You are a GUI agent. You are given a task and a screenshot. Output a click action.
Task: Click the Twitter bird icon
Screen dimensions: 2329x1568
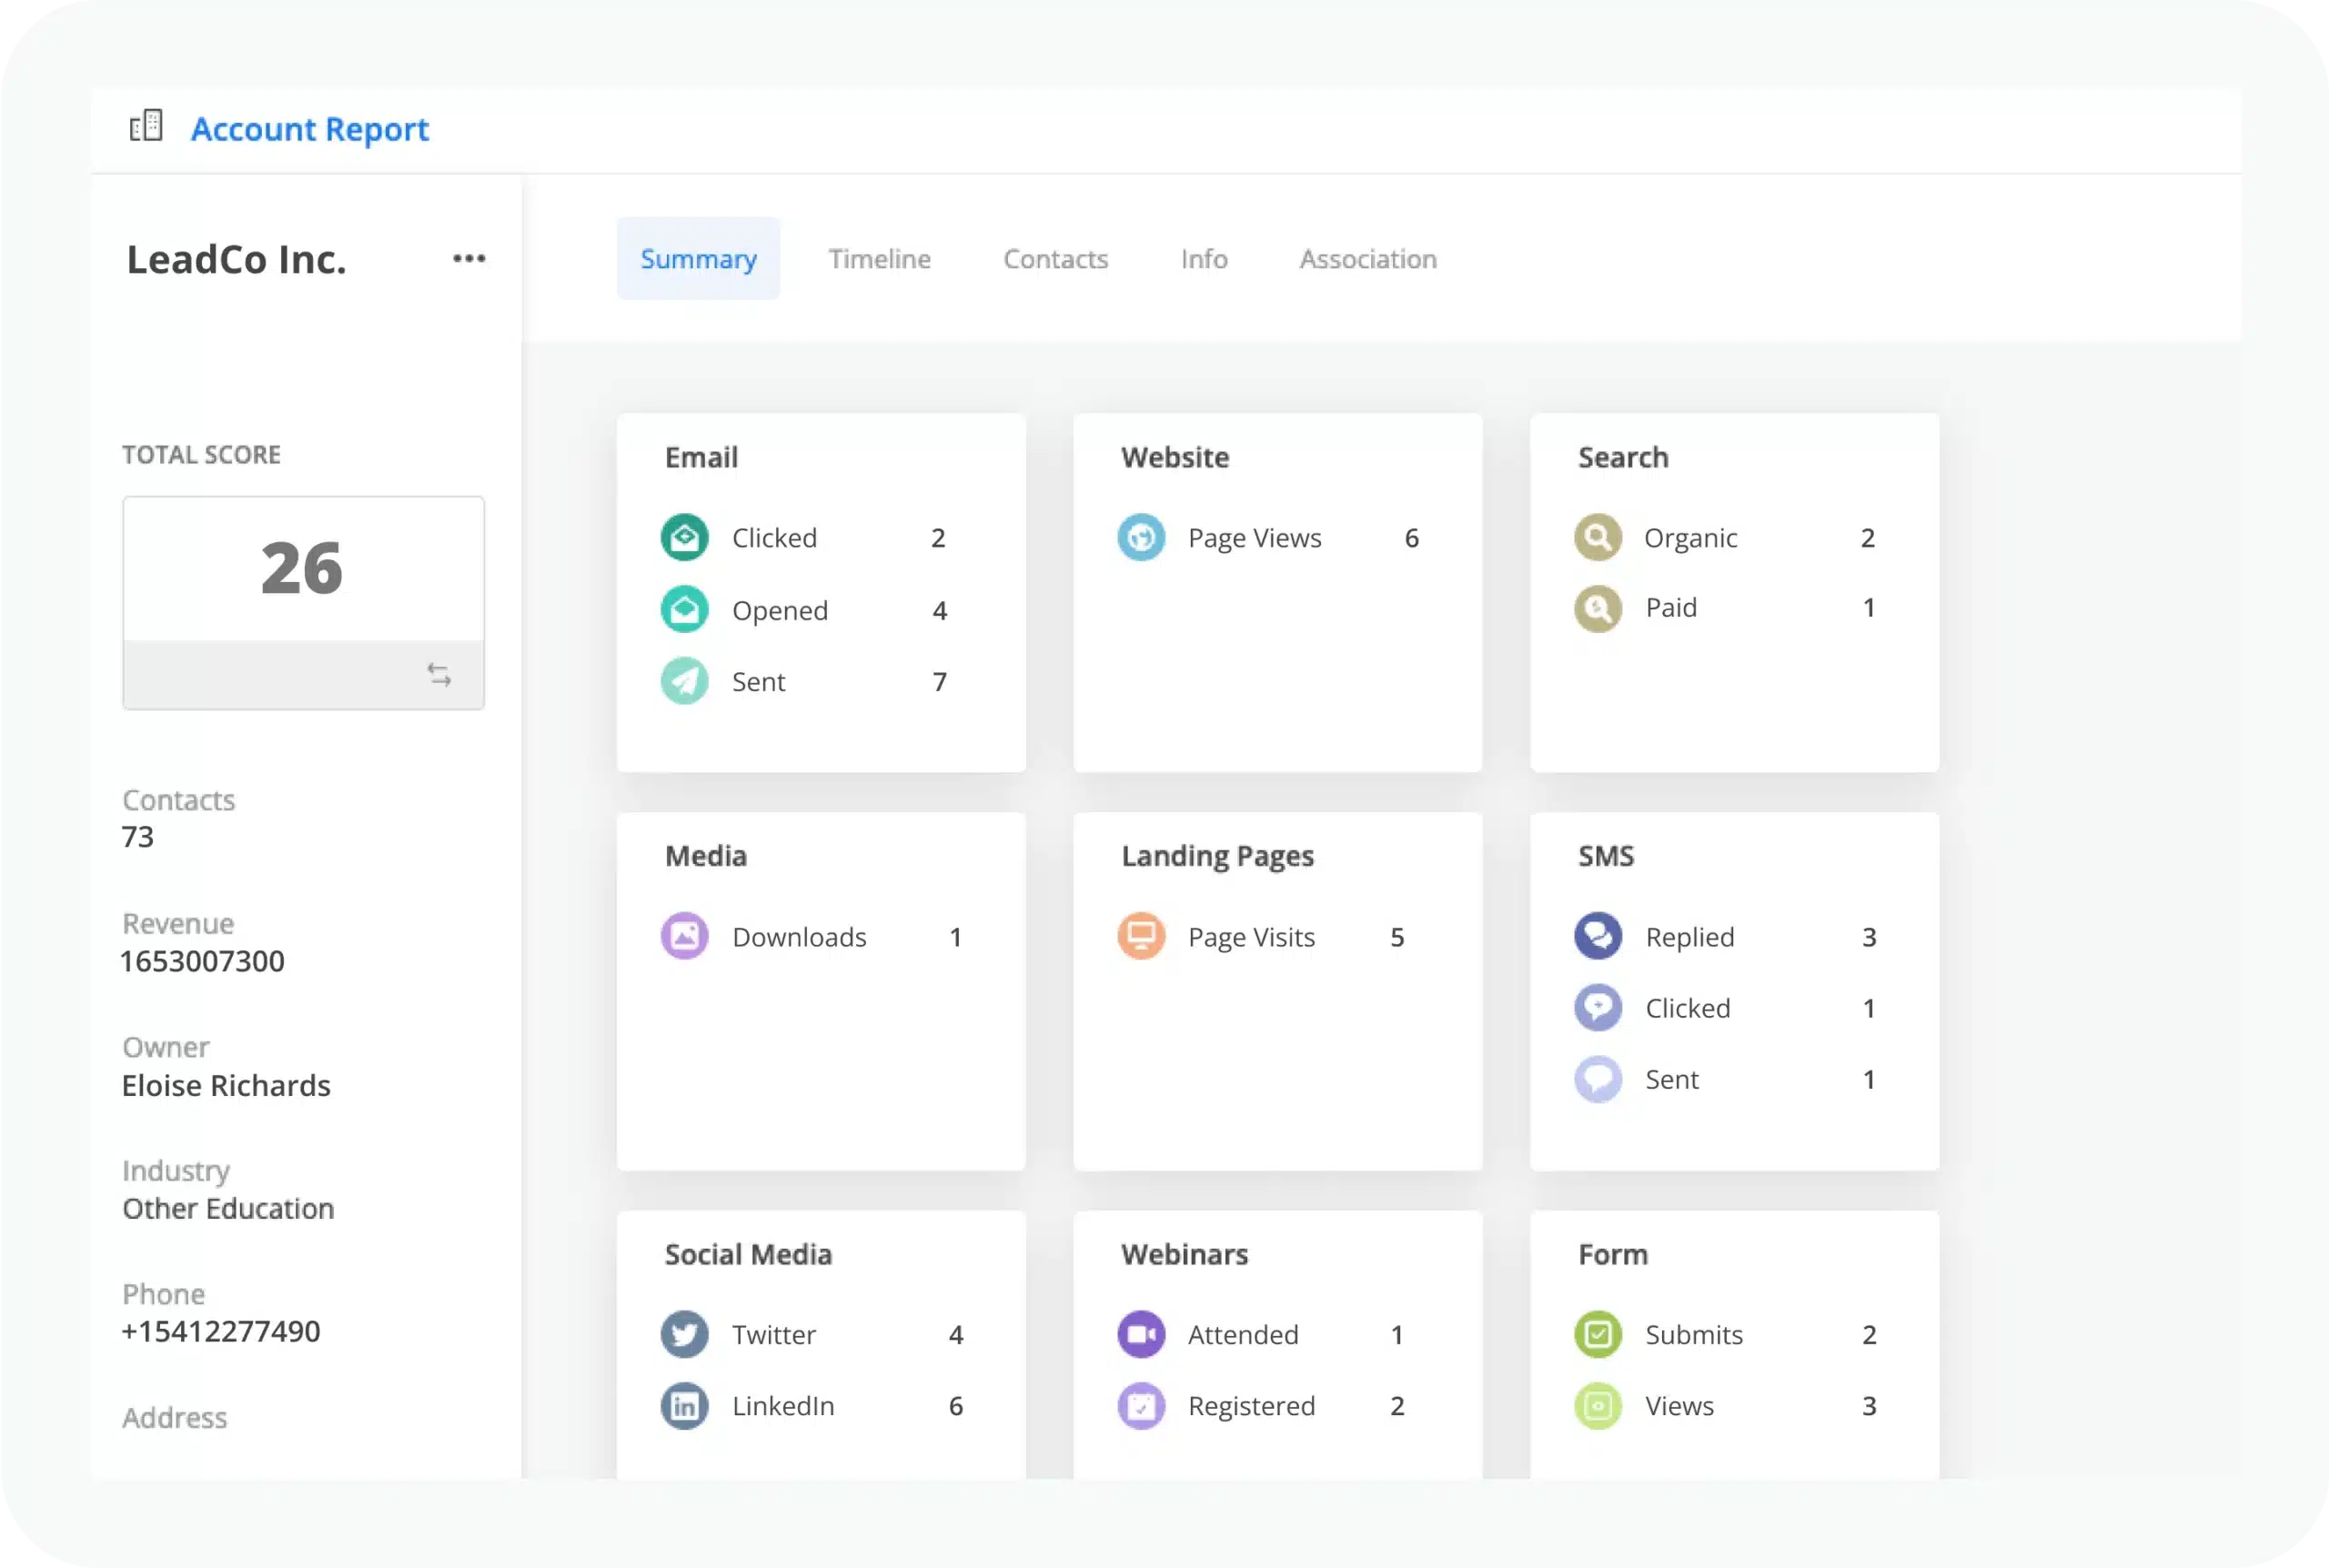[x=684, y=1335]
